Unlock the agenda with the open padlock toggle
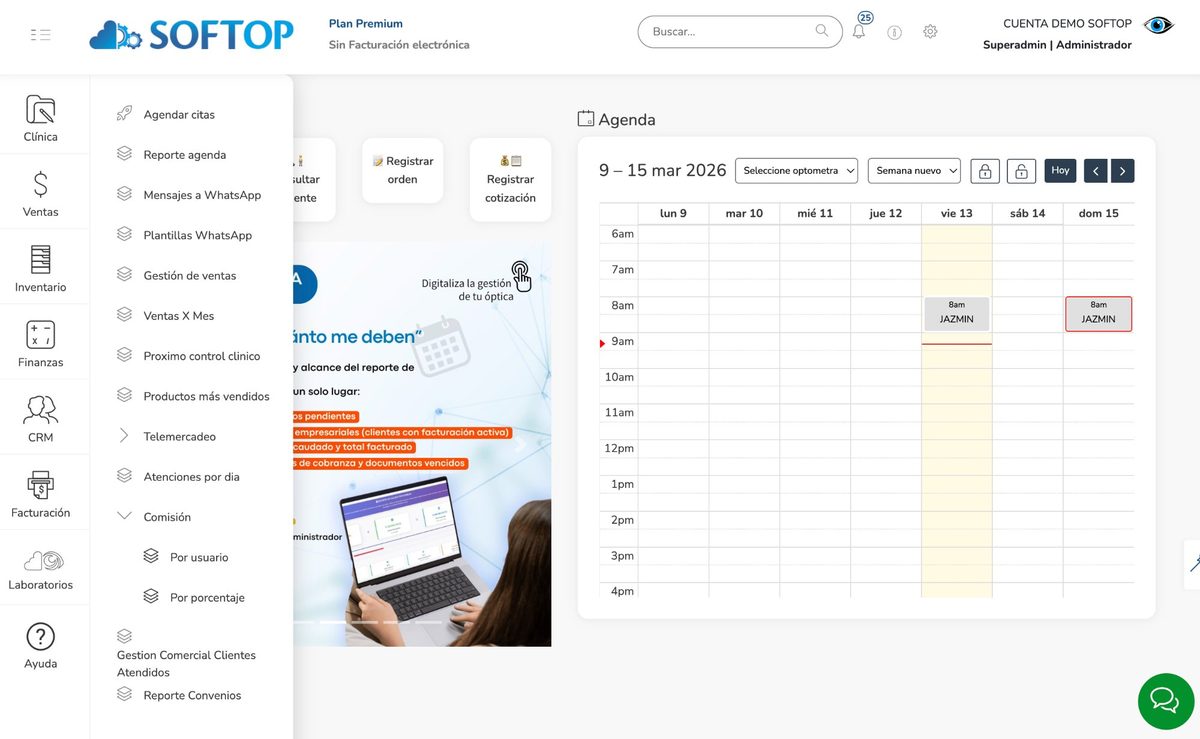This screenshot has height=739, width=1200. [1021, 170]
